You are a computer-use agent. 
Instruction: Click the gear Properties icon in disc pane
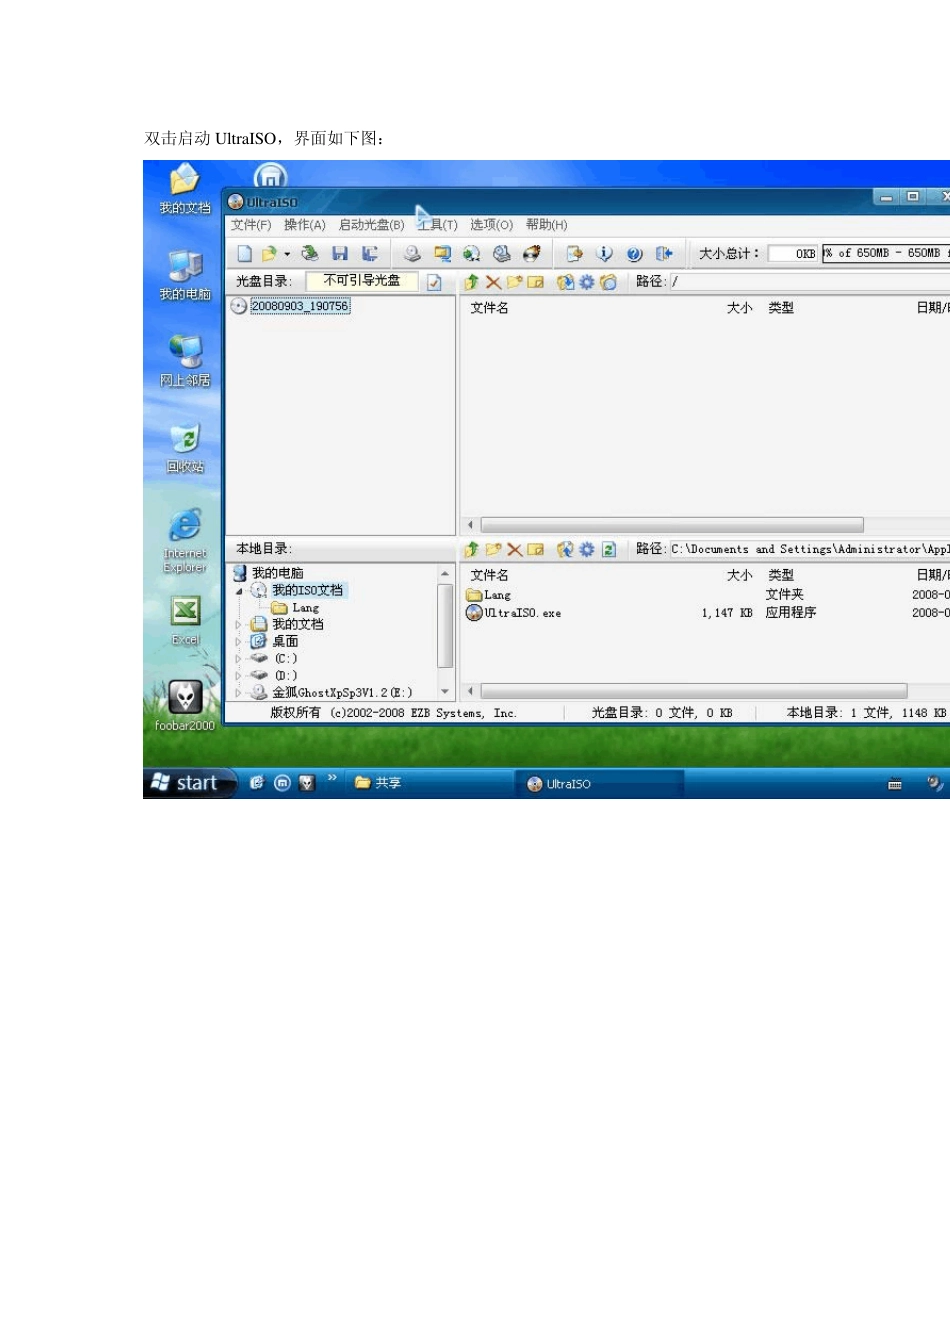[x=587, y=282]
